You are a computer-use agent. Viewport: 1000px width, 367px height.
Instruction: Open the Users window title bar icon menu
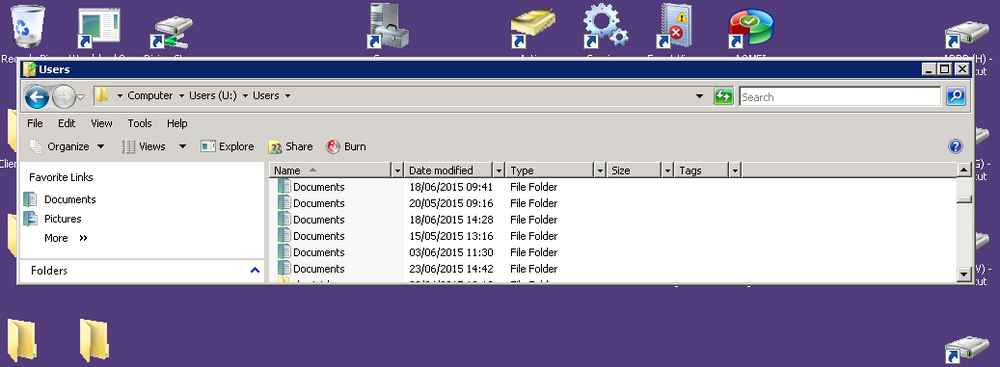(29, 70)
